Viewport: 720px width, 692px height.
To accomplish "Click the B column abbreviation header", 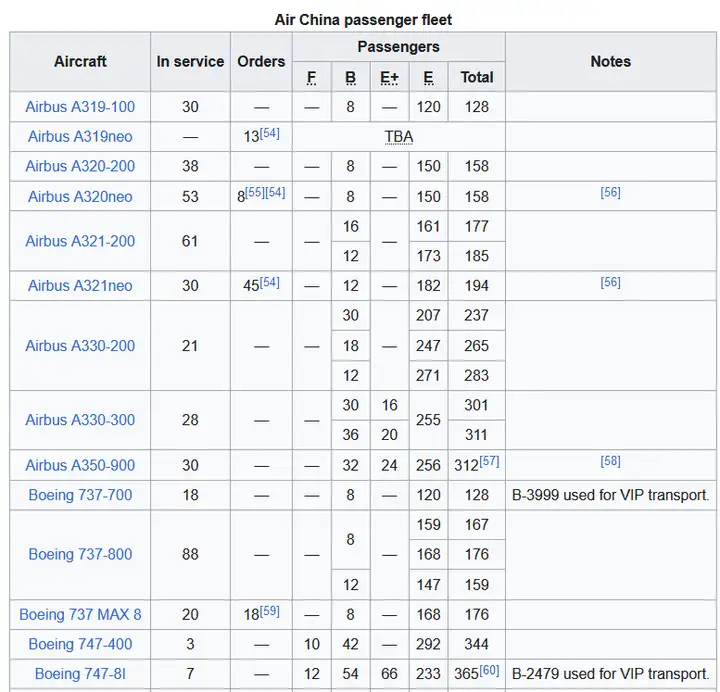I will pyautogui.click(x=350, y=77).
